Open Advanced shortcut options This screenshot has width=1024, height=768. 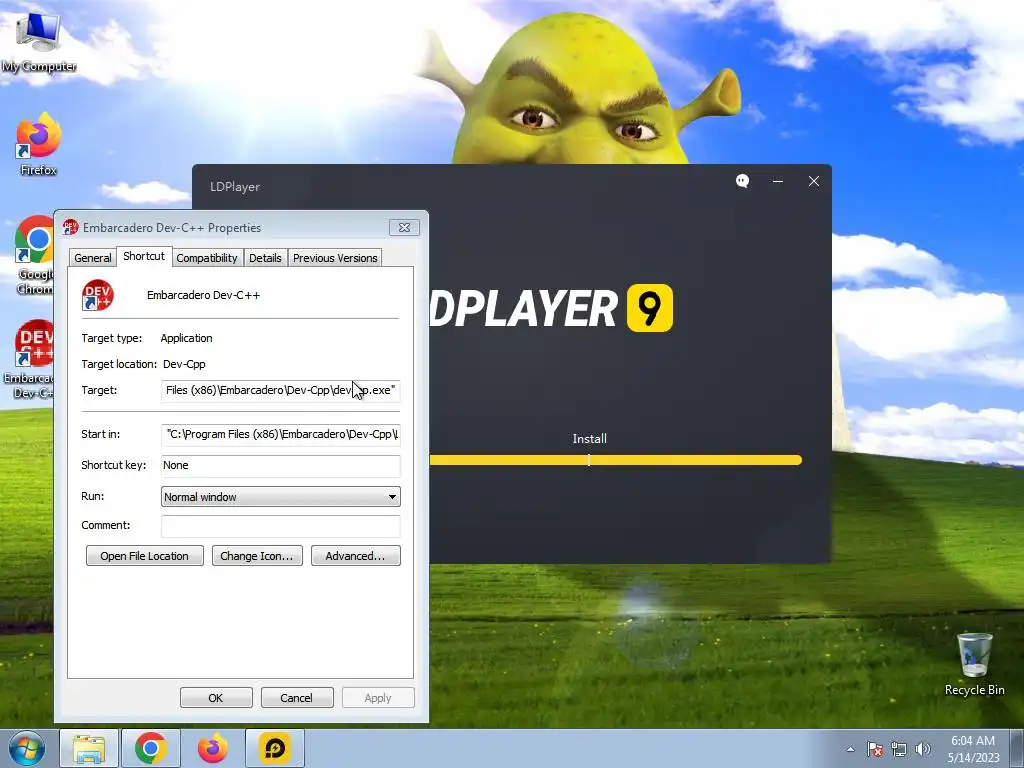pyautogui.click(x=356, y=556)
